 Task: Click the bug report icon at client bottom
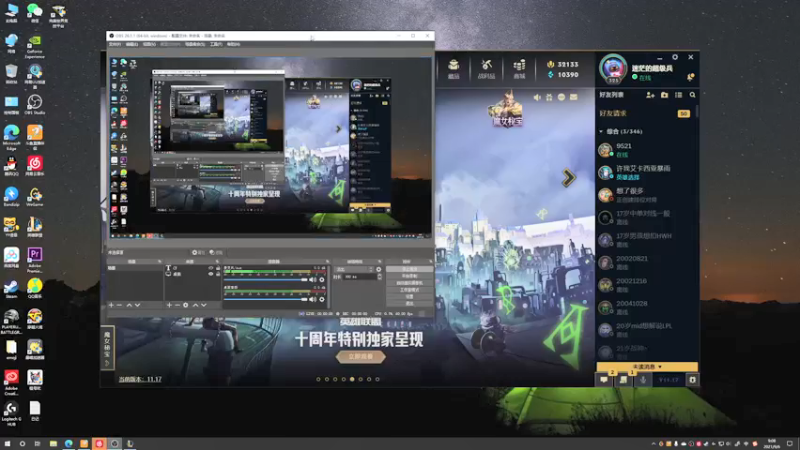692,380
